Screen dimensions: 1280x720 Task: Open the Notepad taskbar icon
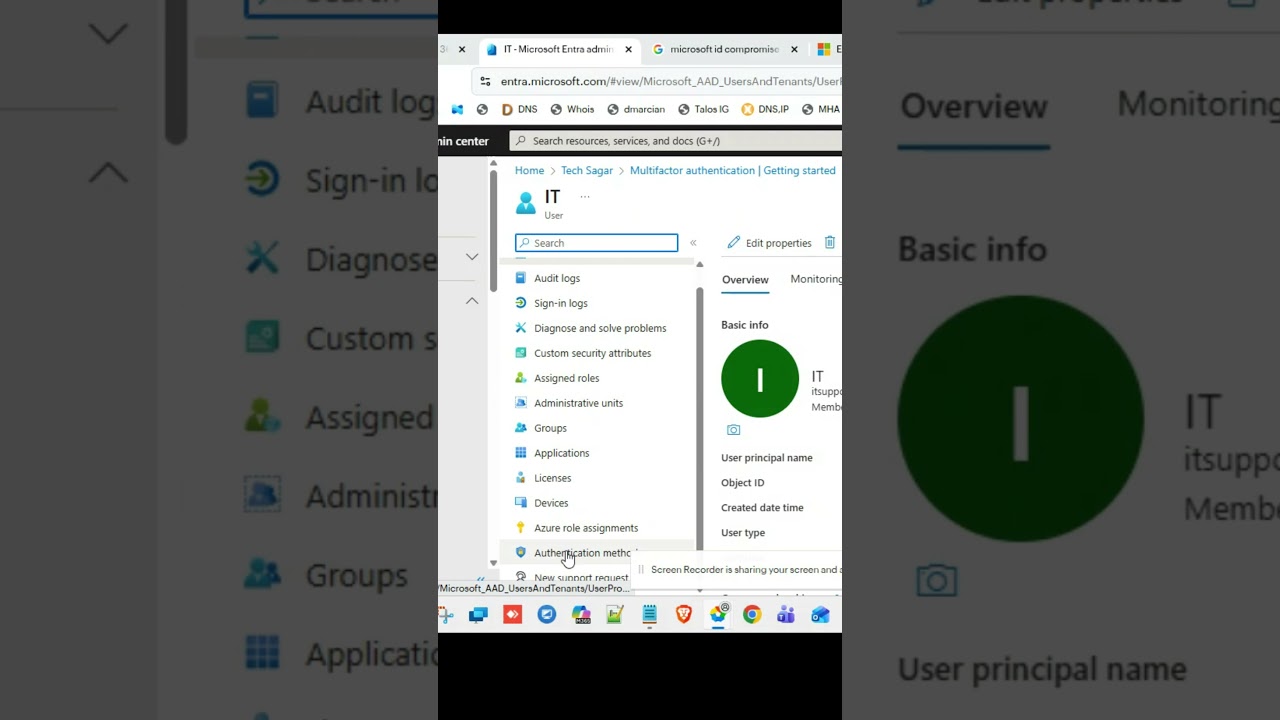pyautogui.click(x=649, y=615)
